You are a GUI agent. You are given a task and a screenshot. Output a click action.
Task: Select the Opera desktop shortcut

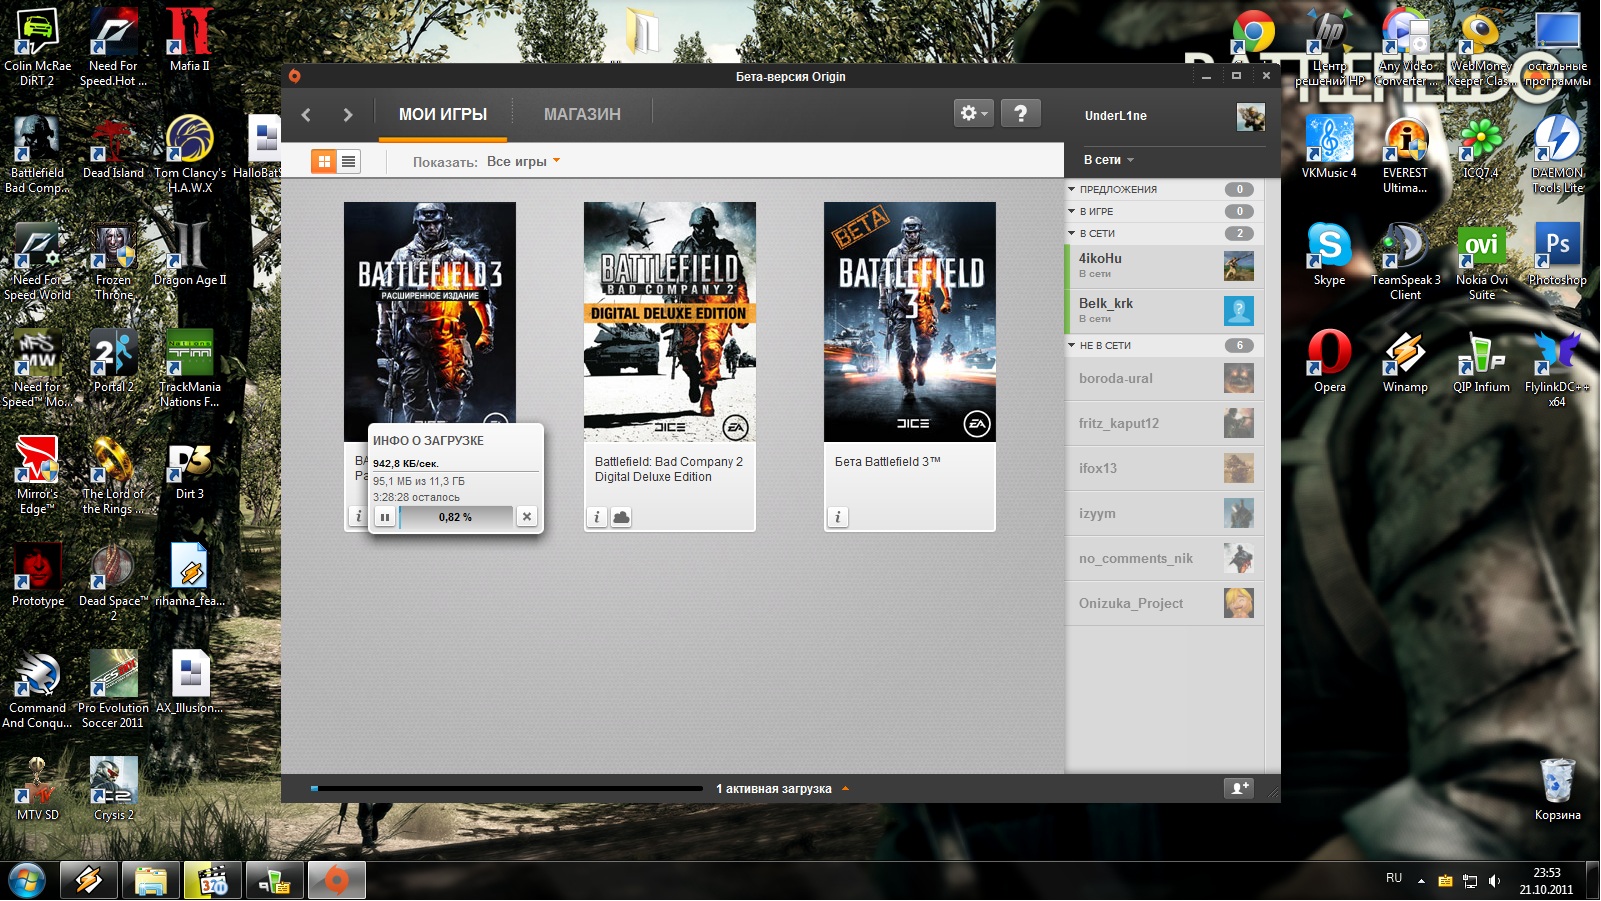click(1329, 361)
